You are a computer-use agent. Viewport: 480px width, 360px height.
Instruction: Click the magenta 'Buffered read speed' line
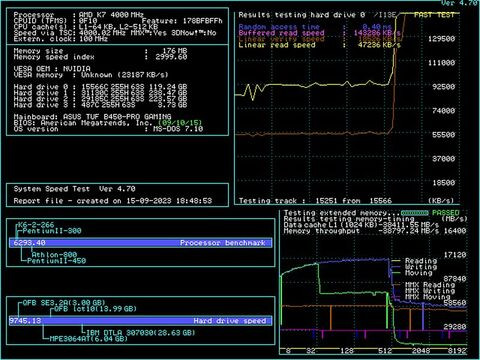coord(319,33)
